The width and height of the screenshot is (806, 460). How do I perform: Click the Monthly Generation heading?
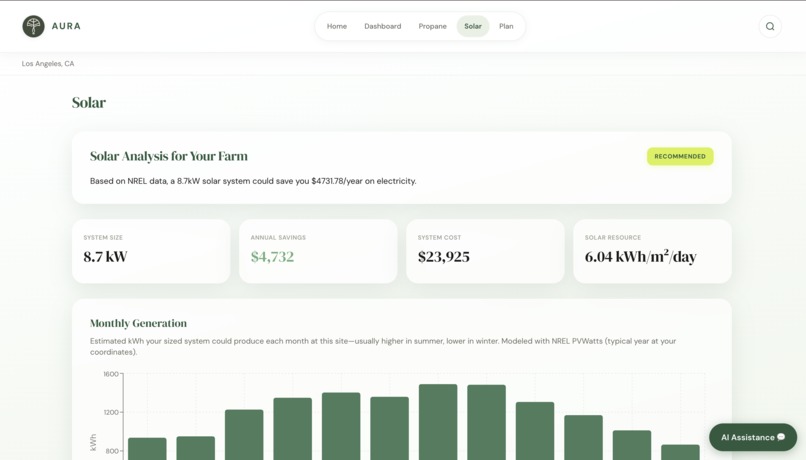click(x=138, y=323)
